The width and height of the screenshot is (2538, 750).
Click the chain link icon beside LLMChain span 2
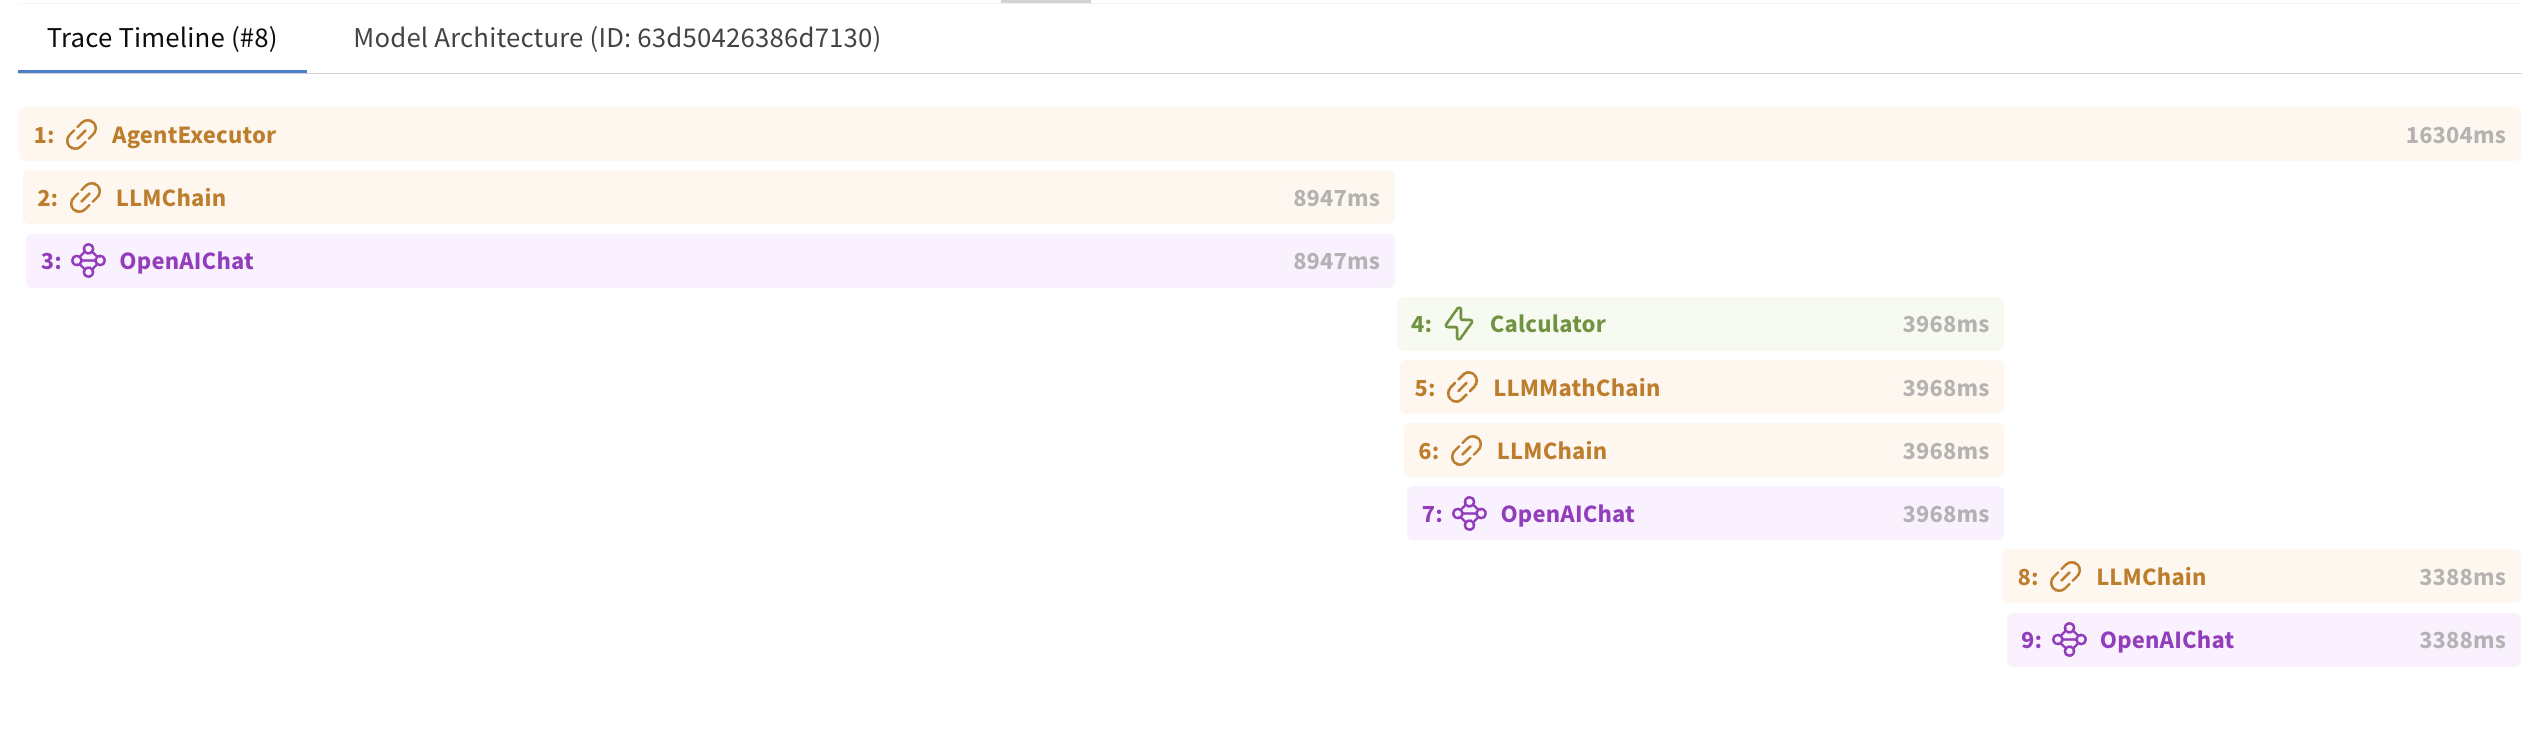tap(85, 197)
